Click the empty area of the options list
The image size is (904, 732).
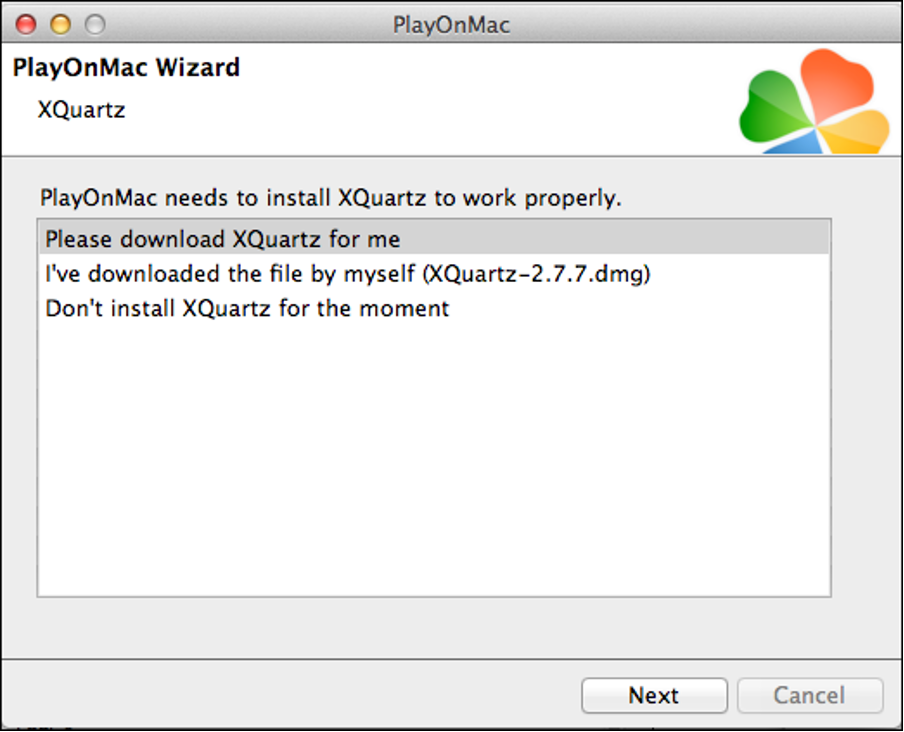(x=433, y=460)
